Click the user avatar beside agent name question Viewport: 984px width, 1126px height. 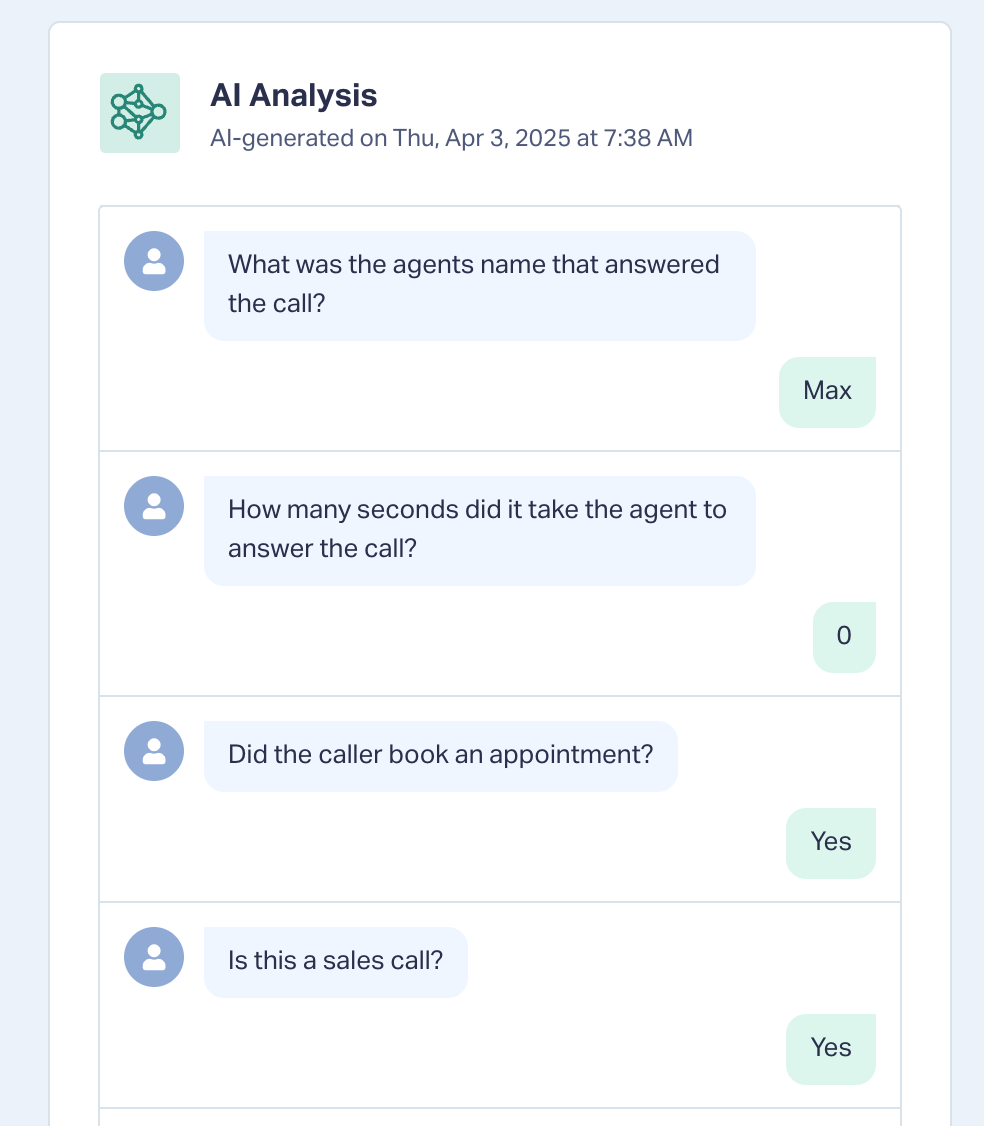(154, 261)
